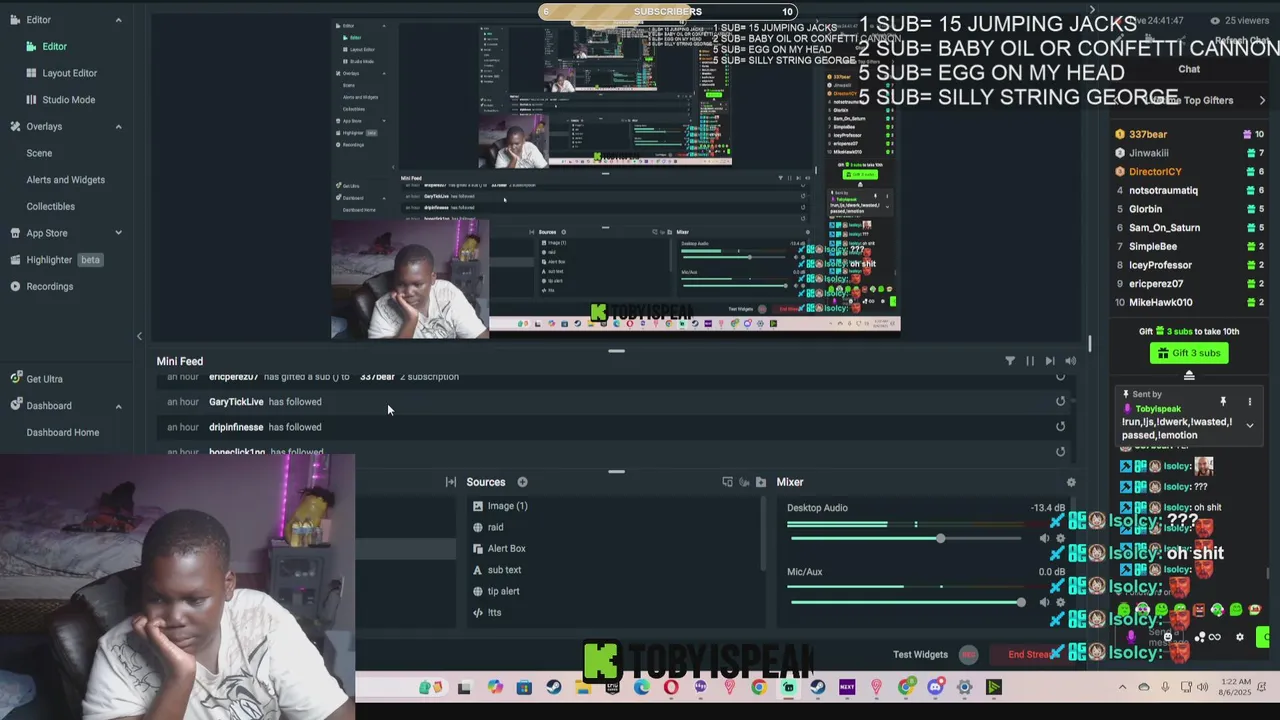Open Mini Feed filter

pos(1010,361)
